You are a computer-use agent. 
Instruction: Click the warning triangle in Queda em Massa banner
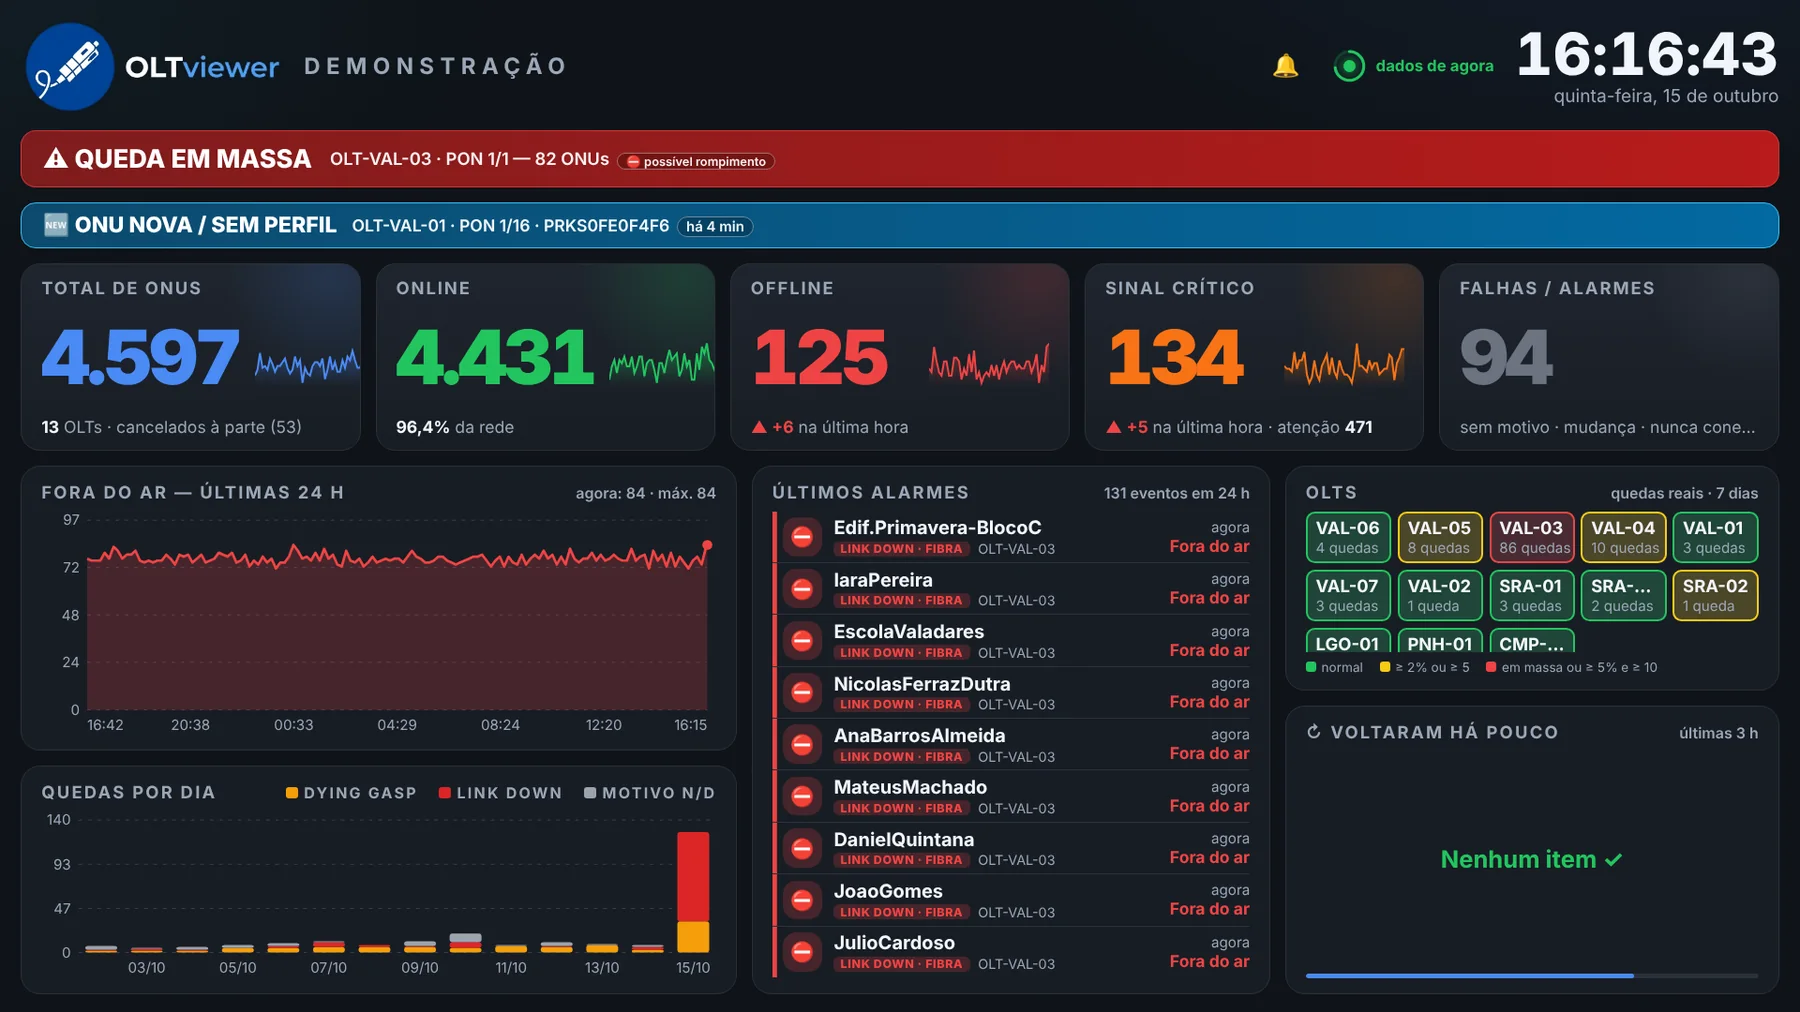click(x=55, y=159)
